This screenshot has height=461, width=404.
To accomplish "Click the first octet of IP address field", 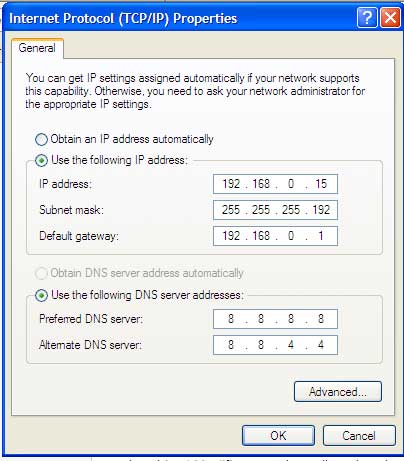I will 231,184.
